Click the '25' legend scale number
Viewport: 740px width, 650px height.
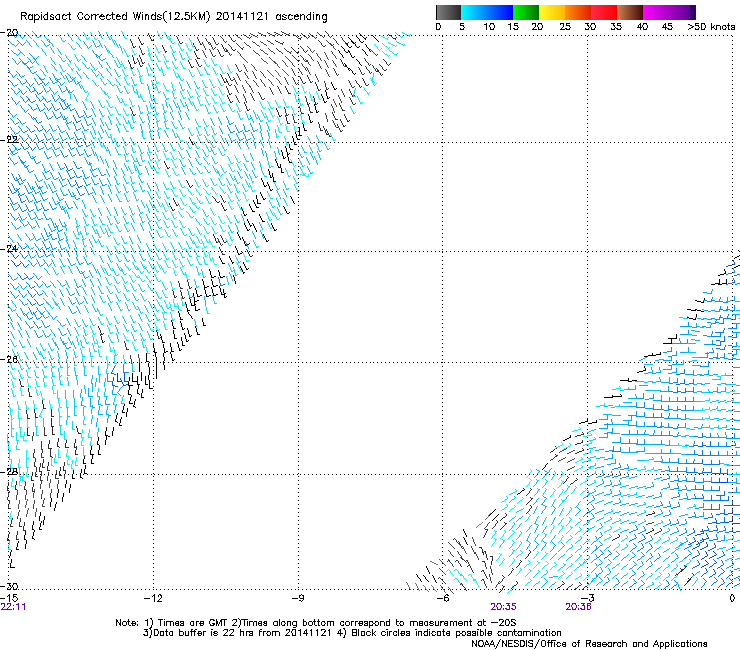[565, 27]
